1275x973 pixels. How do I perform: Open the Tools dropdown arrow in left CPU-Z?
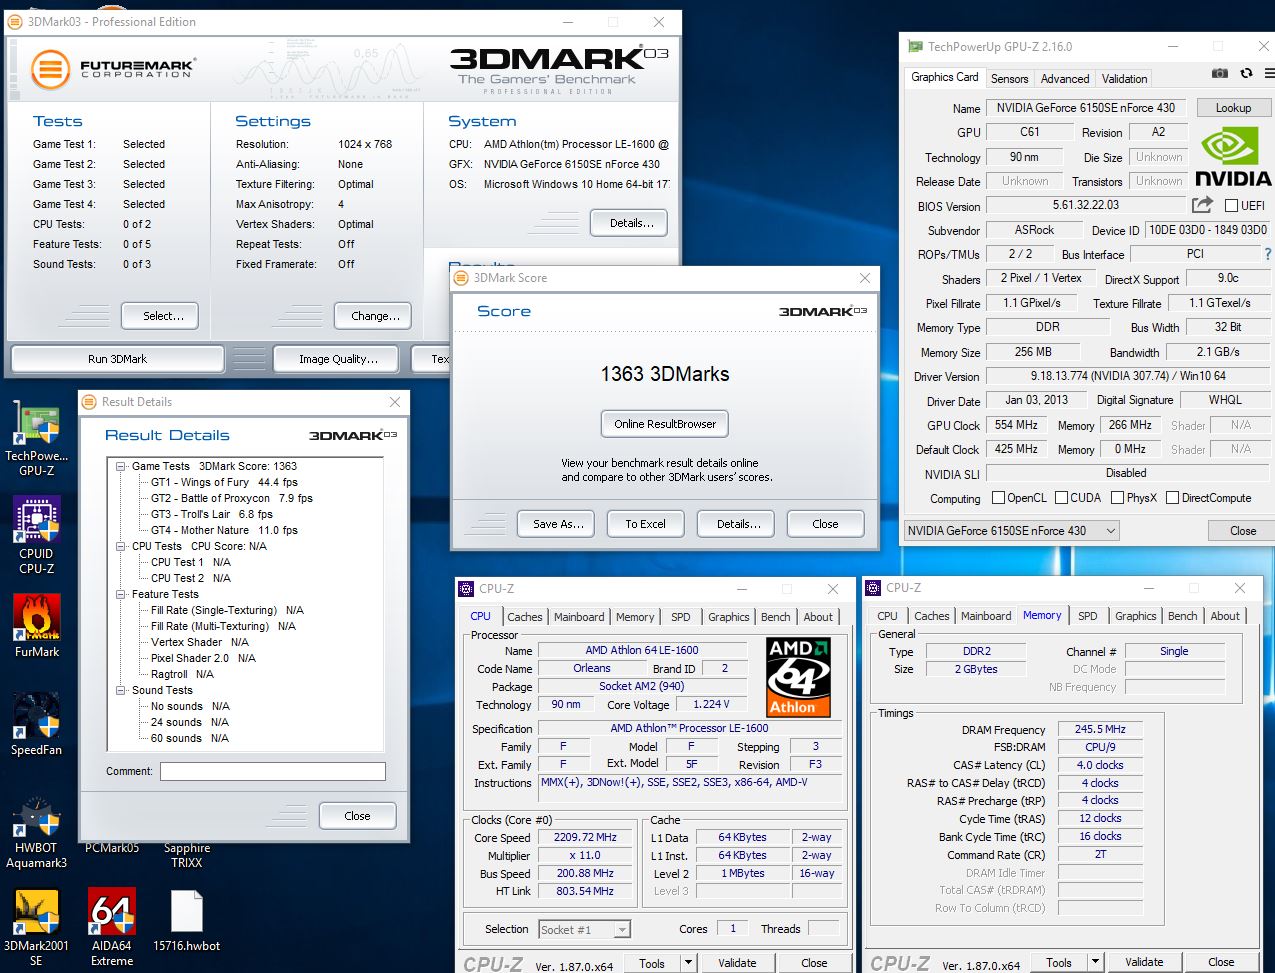pyautogui.click(x=688, y=963)
